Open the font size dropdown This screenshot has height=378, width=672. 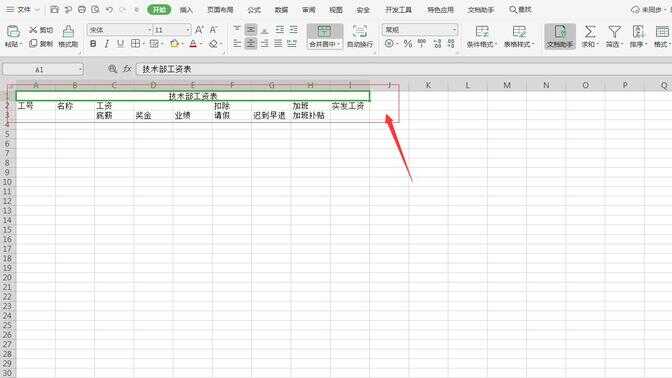click(x=187, y=30)
